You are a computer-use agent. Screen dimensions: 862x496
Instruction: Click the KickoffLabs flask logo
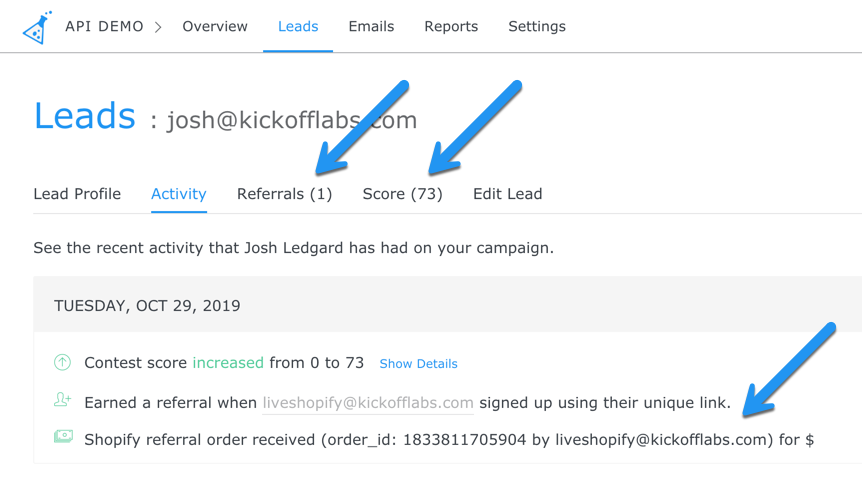point(37,27)
